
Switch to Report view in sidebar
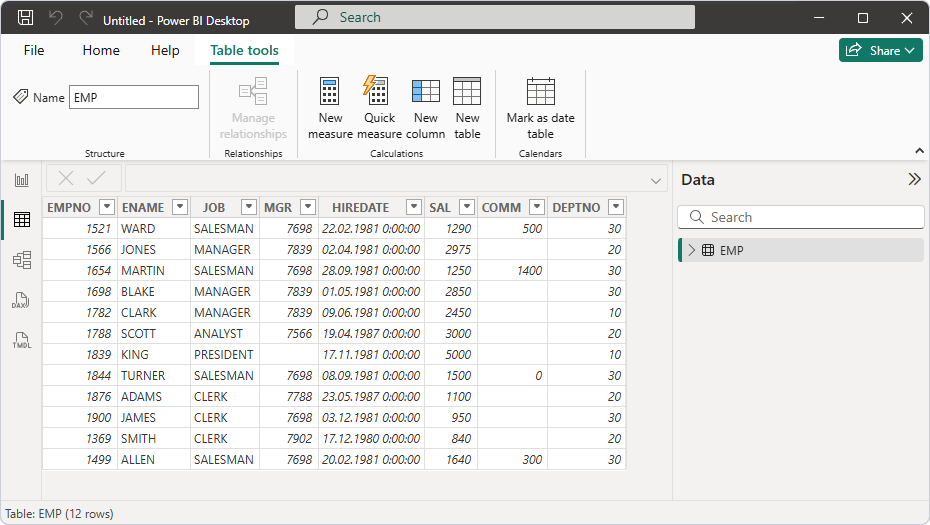pyautogui.click(x=22, y=180)
